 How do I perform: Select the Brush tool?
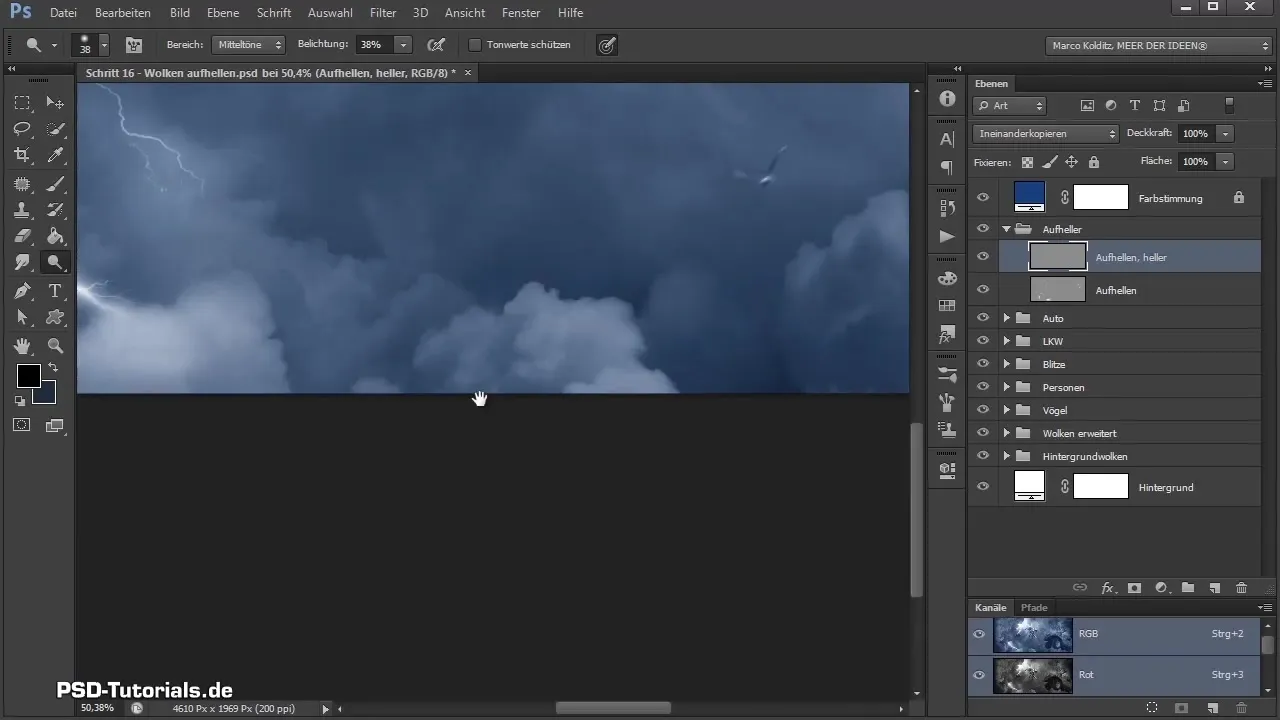55,184
